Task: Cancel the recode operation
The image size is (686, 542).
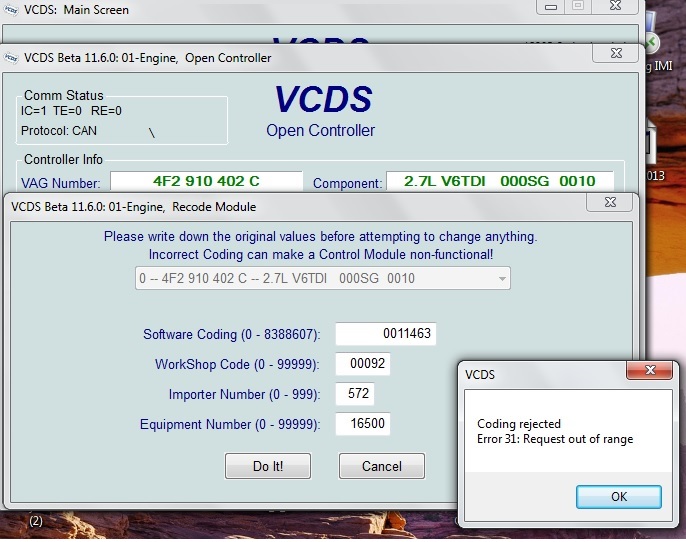Action: tap(381, 466)
